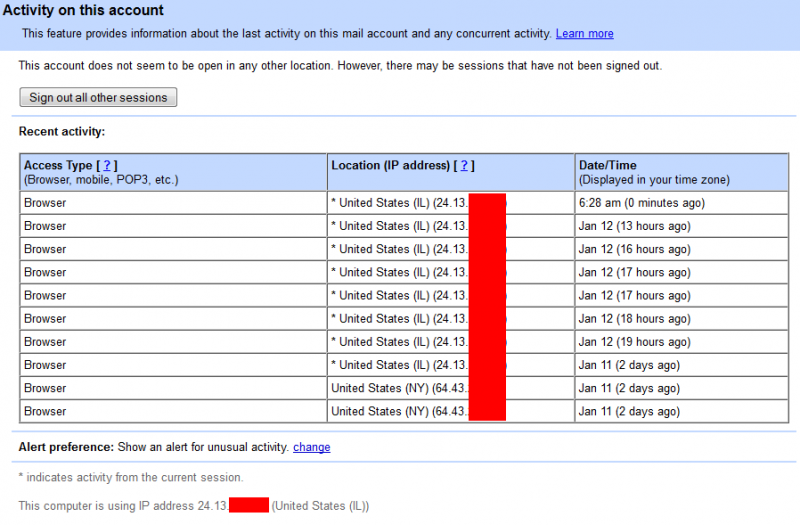Click the location cell in the 6:28 am row

(x=451, y=203)
